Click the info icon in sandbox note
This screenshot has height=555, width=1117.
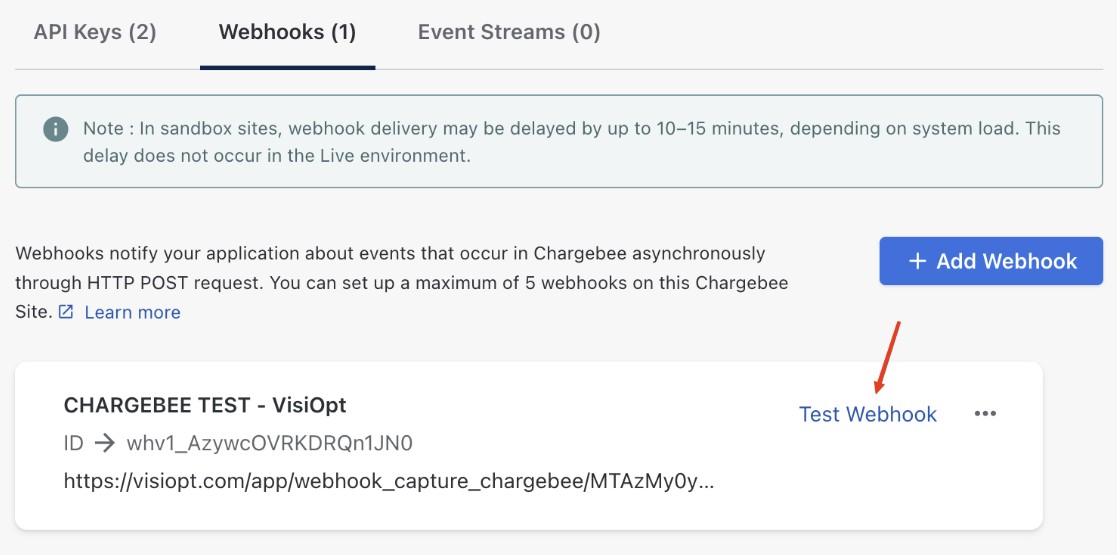click(56, 129)
